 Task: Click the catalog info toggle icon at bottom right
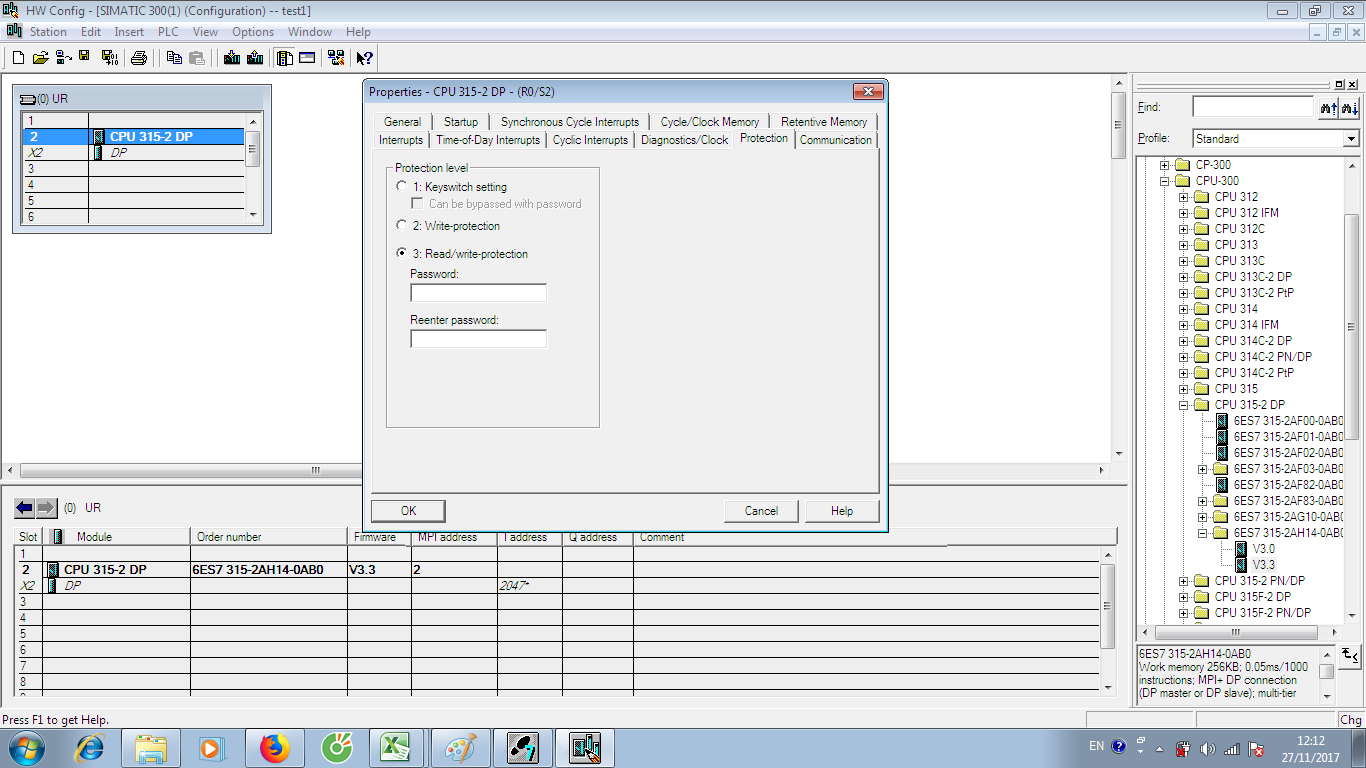pos(1350,655)
